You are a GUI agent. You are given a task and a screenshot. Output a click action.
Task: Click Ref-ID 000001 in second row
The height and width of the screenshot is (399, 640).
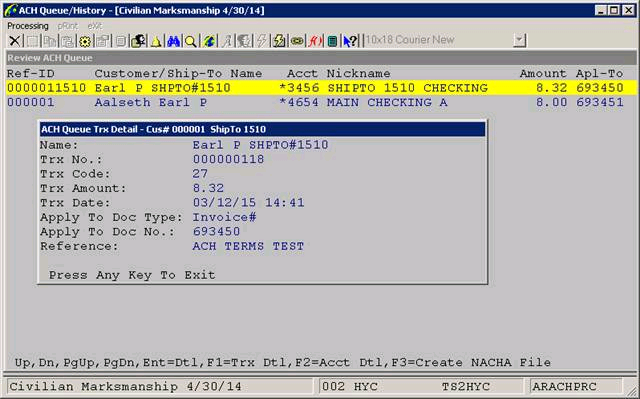click(x=31, y=102)
